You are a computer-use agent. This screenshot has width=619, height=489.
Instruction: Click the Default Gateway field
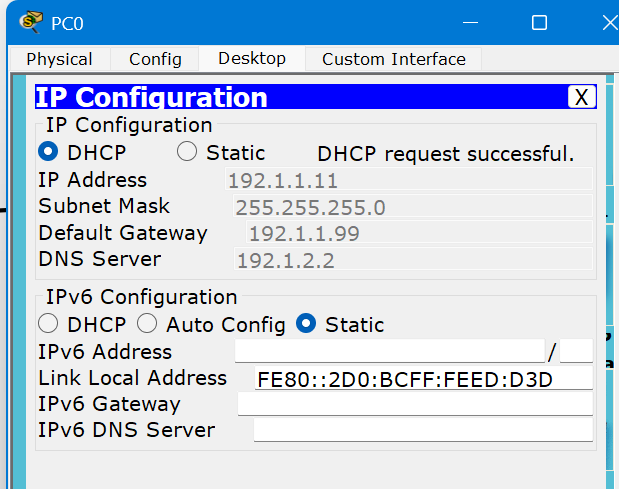418,234
